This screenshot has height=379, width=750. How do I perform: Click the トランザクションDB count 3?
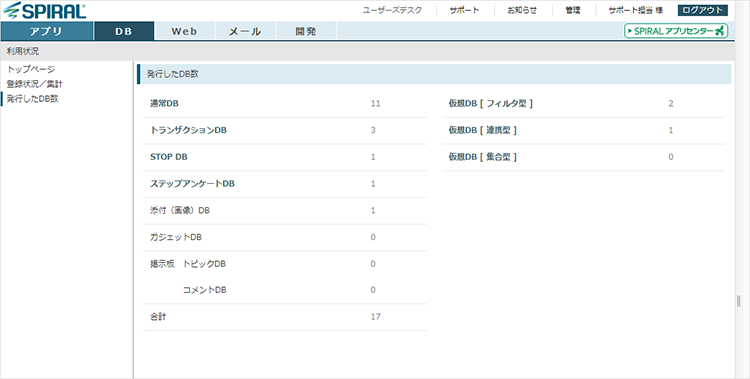coord(373,130)
